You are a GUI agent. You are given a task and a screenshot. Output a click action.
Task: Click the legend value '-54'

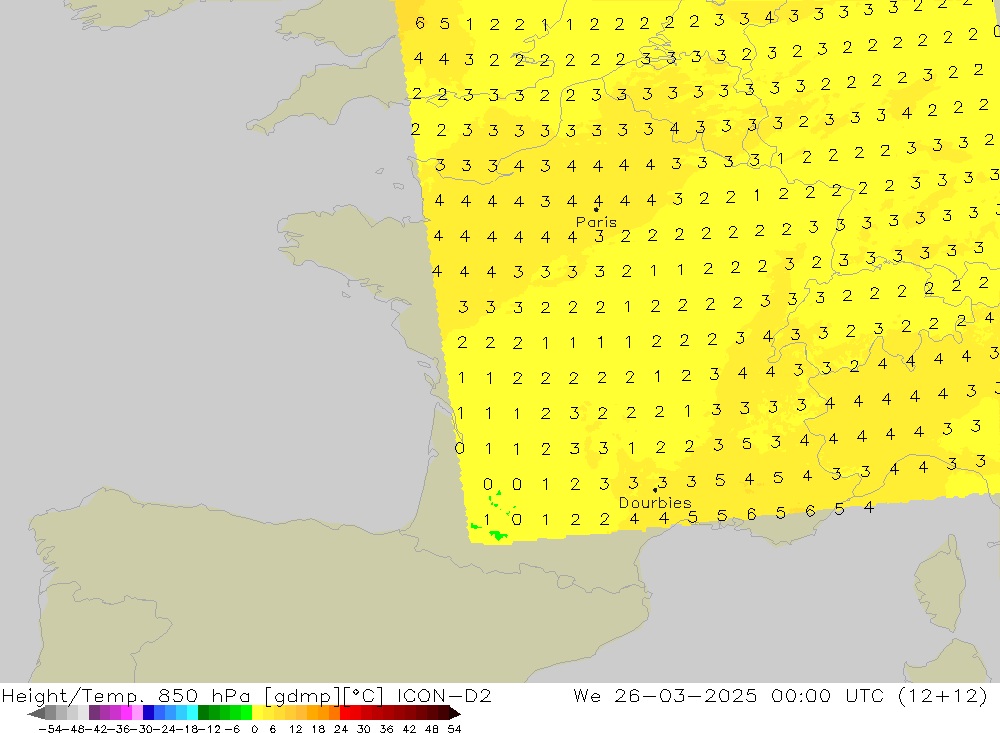[x=50, y=729]
